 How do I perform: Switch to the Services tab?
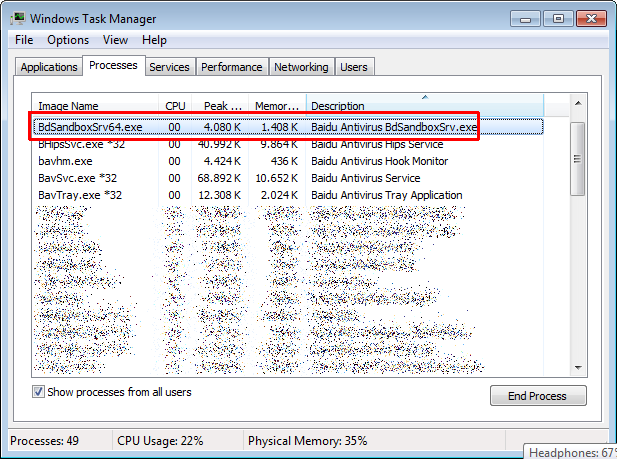pyautogui.click(x=169, y=67)
